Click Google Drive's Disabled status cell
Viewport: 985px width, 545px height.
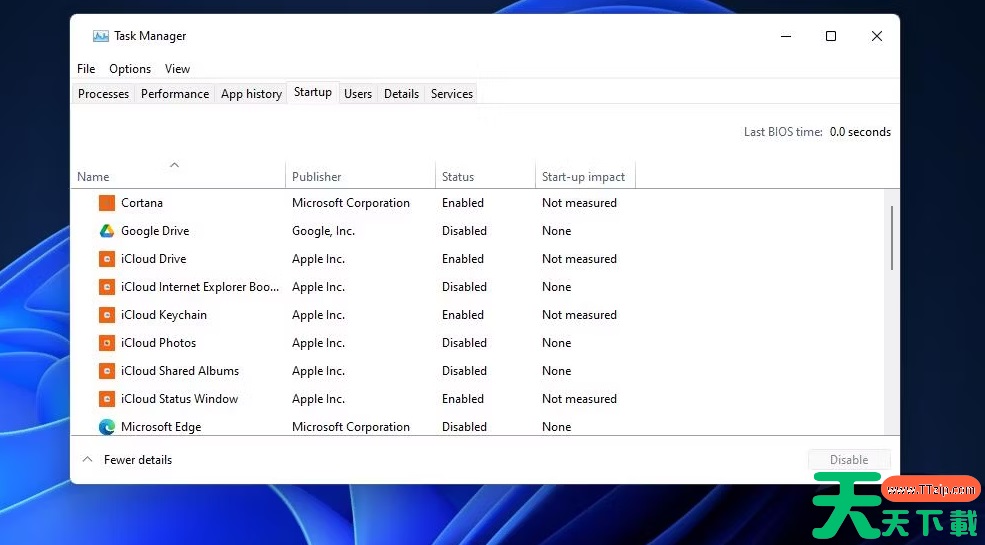click(464, 231)
